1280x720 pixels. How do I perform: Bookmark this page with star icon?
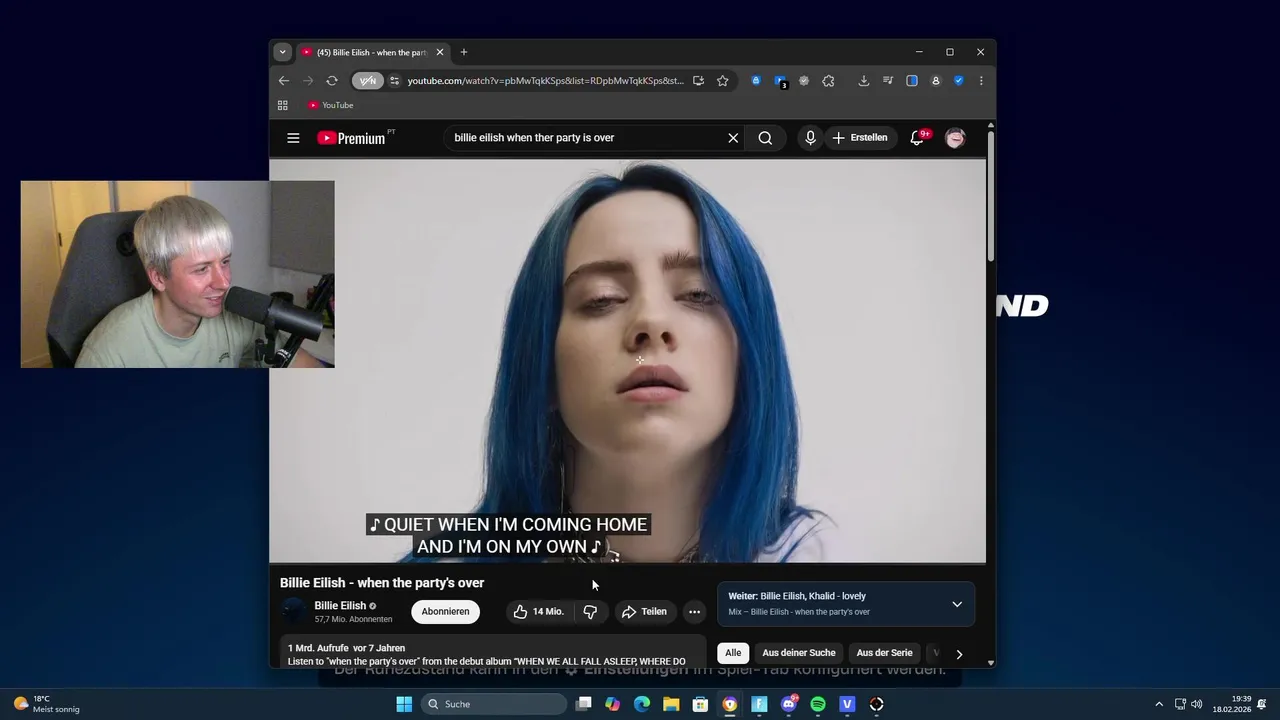click(x=722, y=81)
